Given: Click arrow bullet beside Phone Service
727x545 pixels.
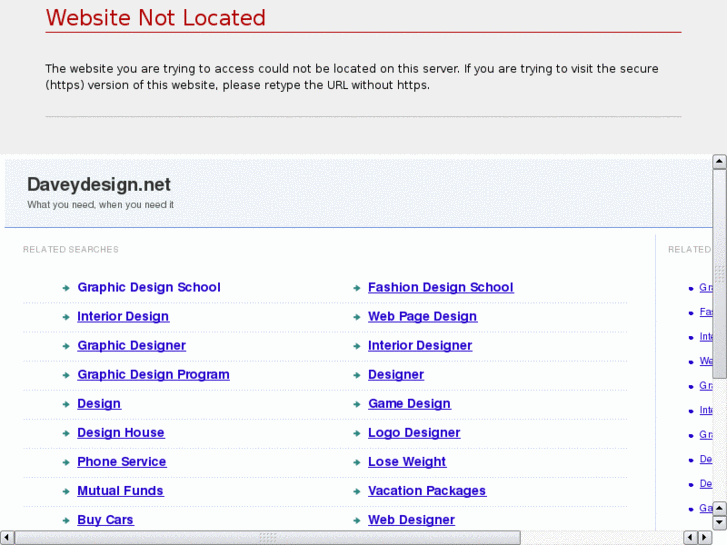Looking at the screenshot, I should tap(66, 462).
